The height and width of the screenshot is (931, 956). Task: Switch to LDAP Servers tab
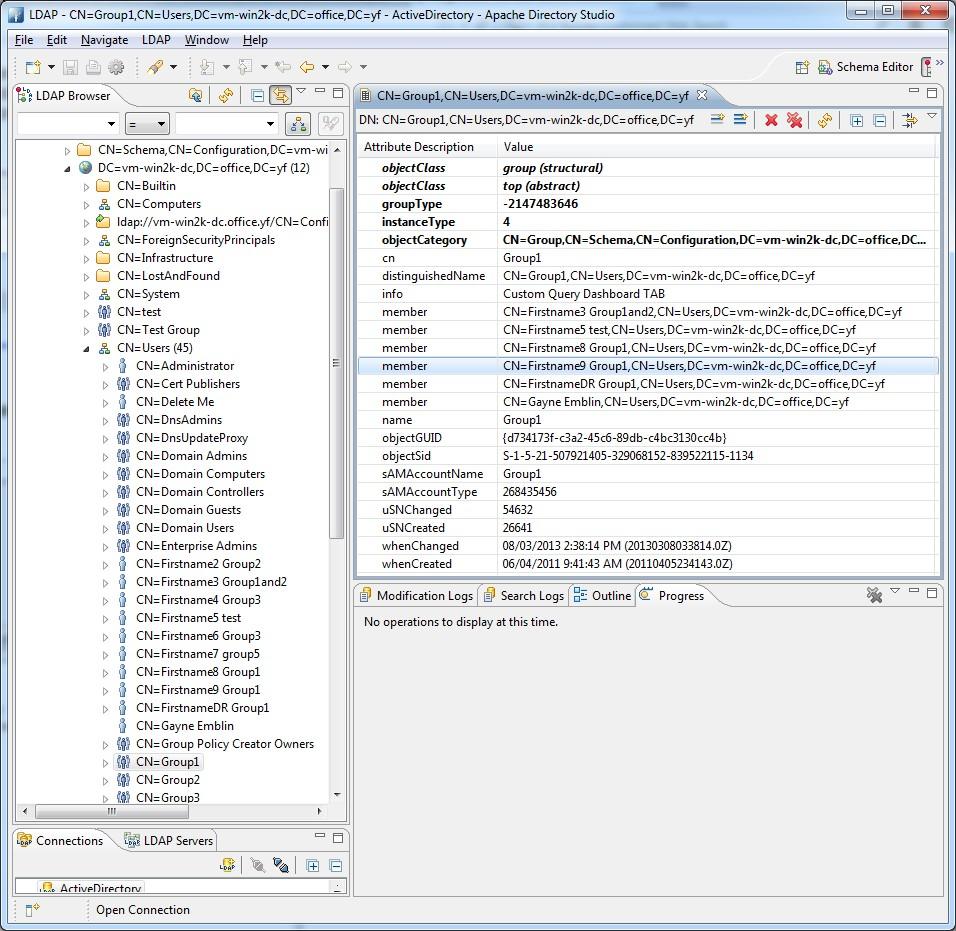pos(169,841)
